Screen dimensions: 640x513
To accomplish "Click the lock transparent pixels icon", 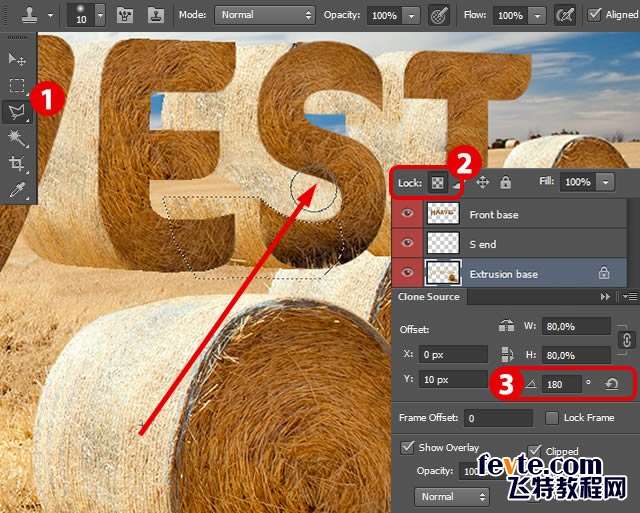I will [x=437, y=182].
